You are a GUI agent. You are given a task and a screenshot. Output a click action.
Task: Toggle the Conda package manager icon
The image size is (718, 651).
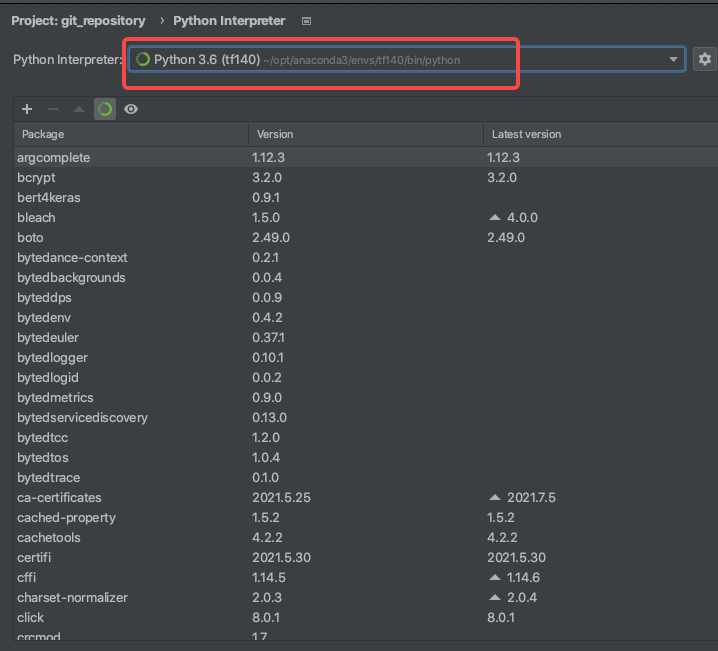click(105, 109)
